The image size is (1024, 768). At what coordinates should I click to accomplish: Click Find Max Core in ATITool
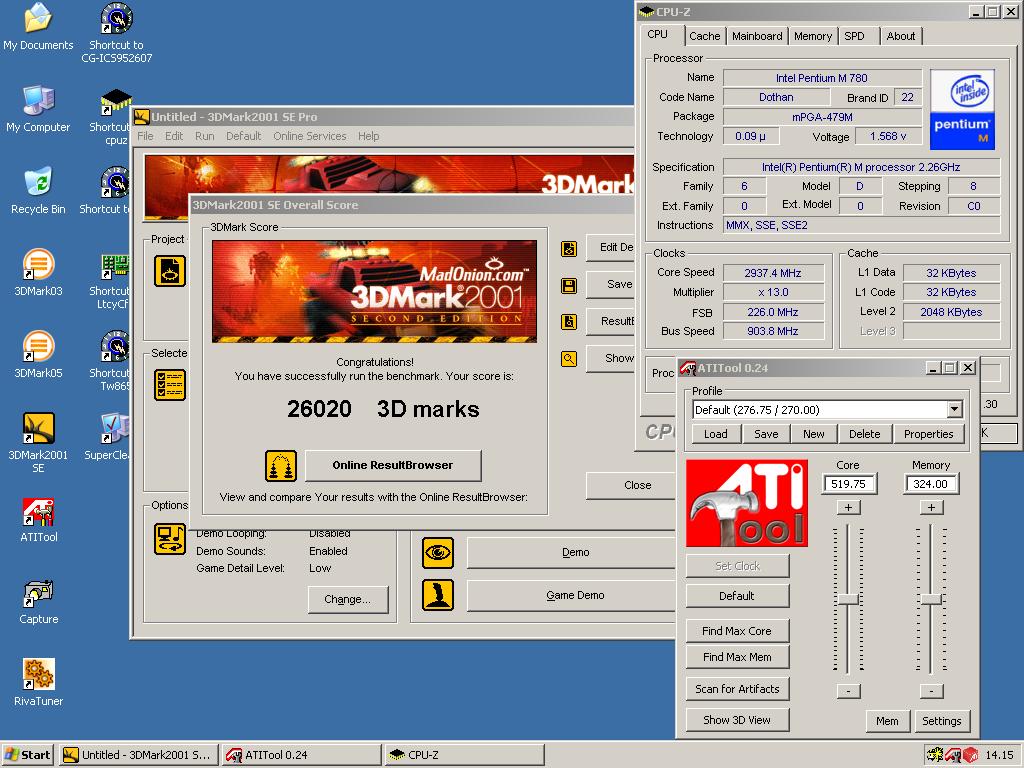click(x=737, y=631)
